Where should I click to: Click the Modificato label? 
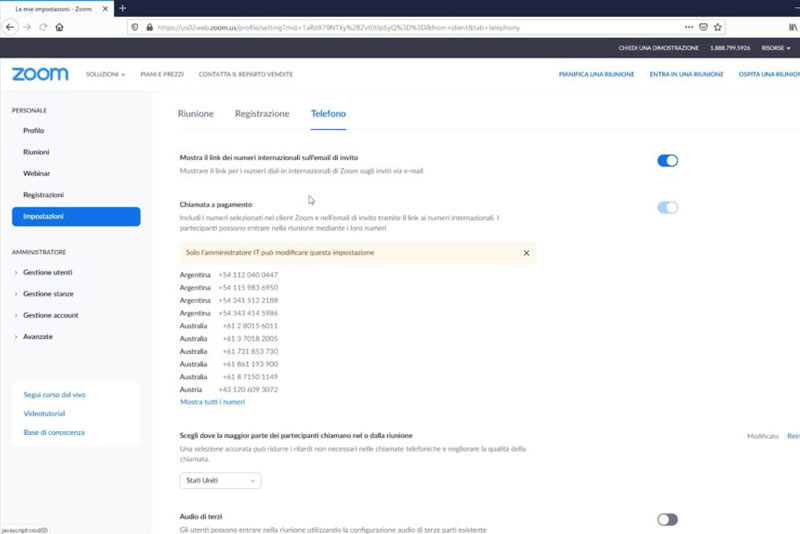click(x=763, y=436)
